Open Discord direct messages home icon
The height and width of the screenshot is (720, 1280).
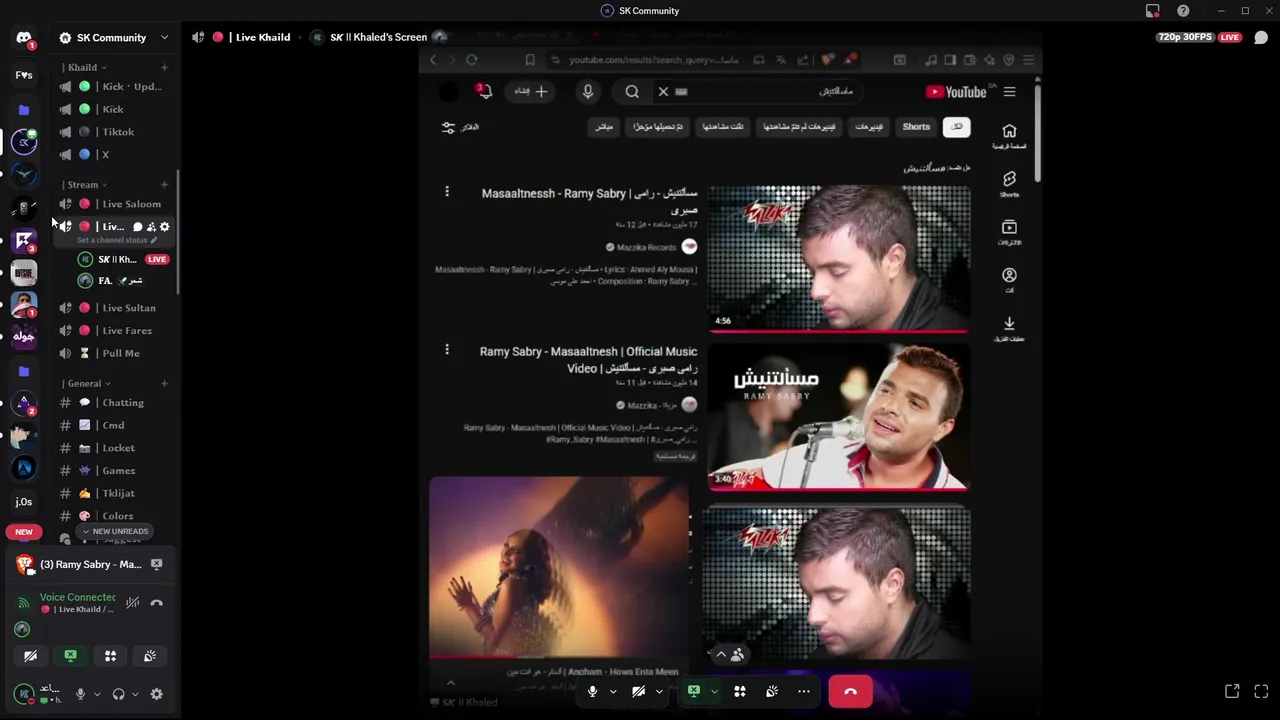[24, 38]
